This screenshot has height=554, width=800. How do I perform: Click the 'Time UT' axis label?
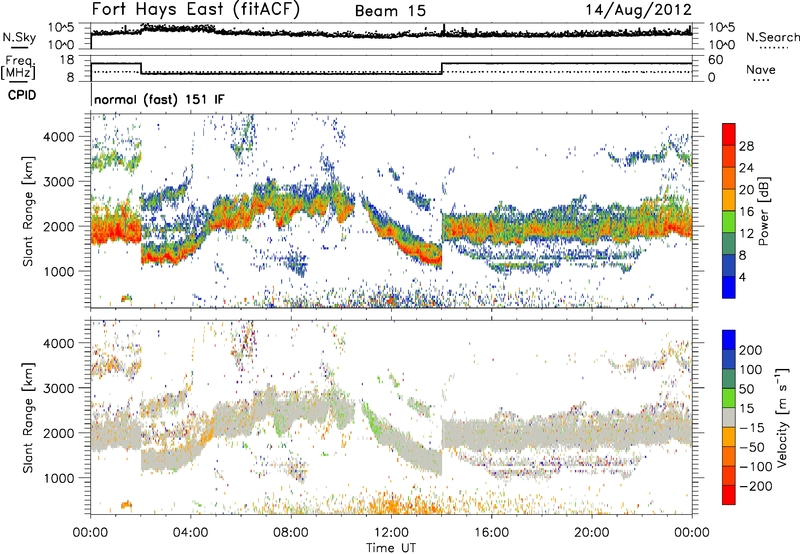[x=391, y=547]
